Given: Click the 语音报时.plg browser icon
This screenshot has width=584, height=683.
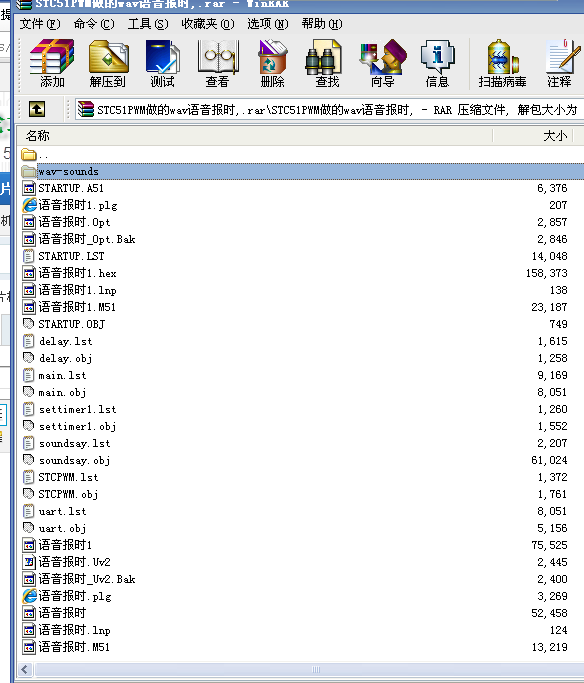Looking at the screenshot, I should pos(29,596).
